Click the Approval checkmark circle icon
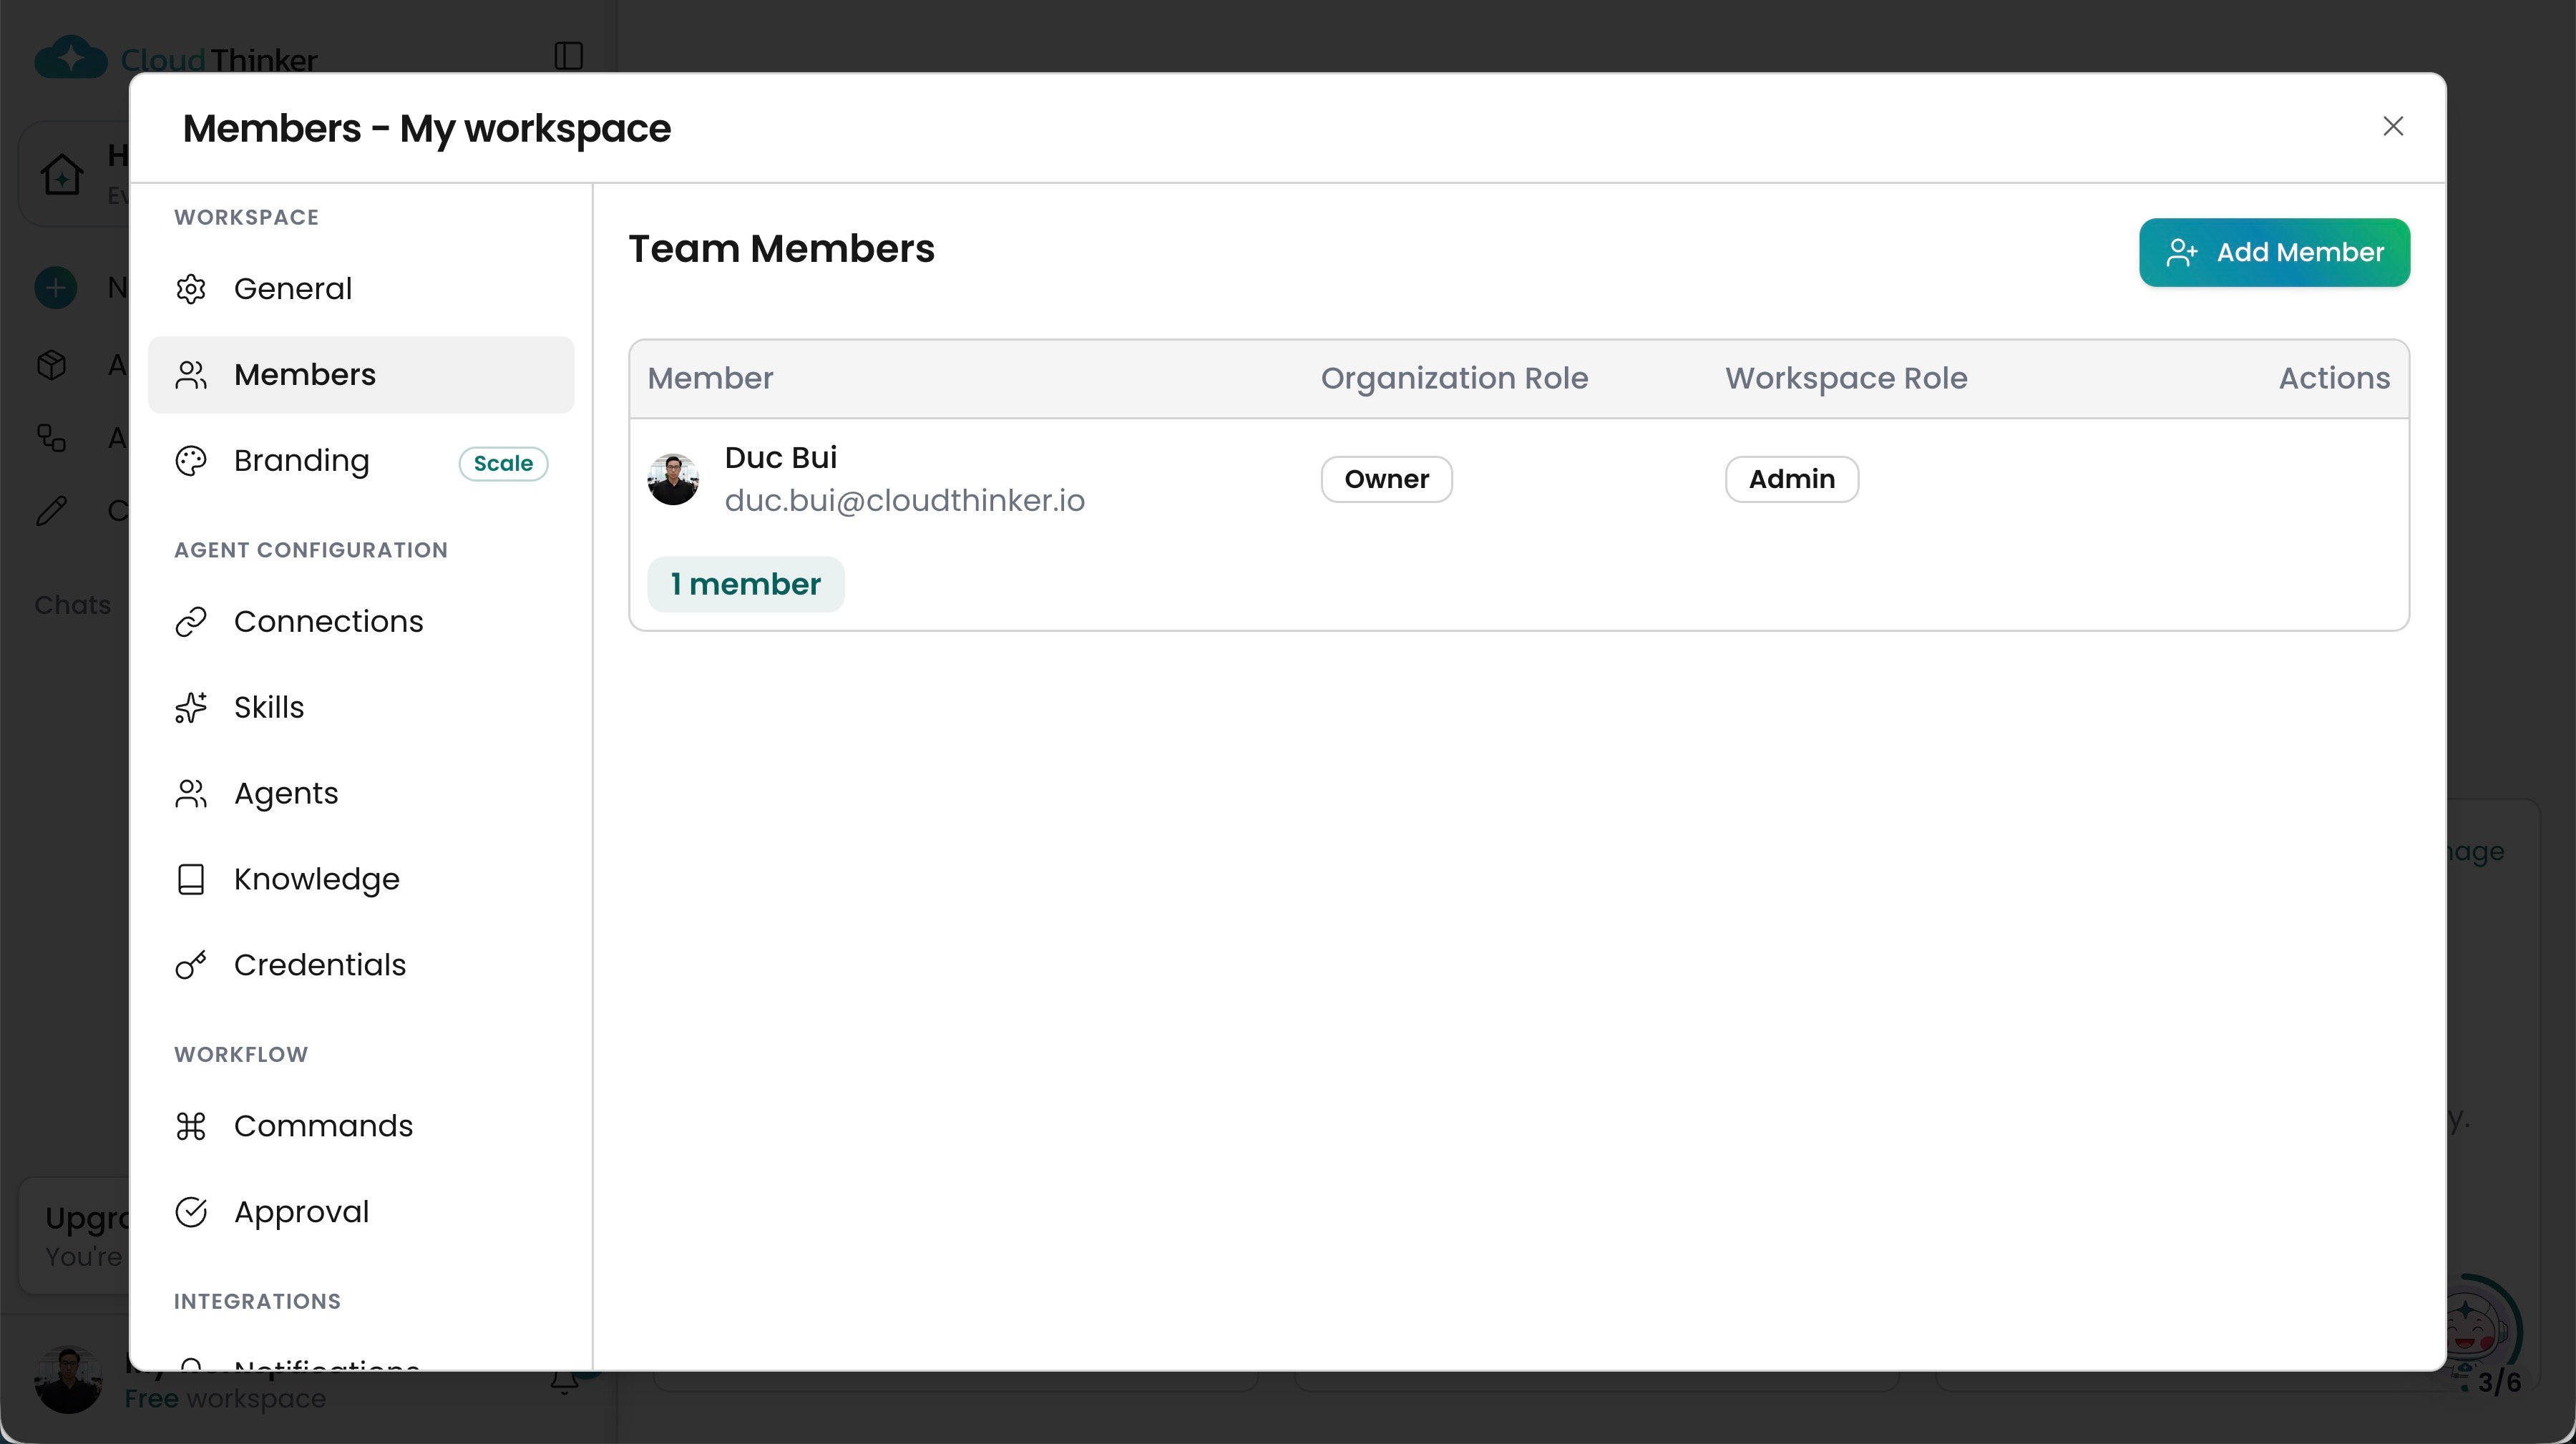This screenshot has height=1444, width=2576. (191, 1212)
